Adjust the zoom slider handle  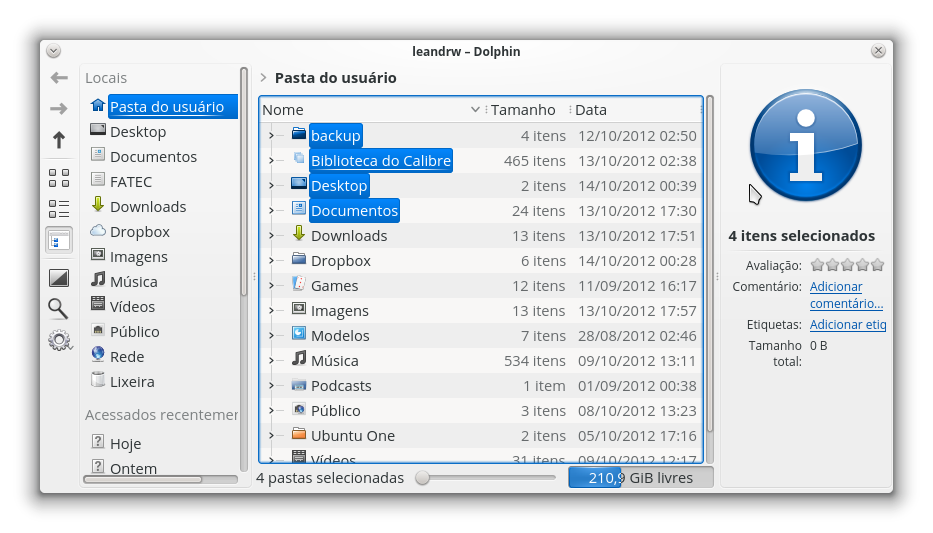[422, 478]
